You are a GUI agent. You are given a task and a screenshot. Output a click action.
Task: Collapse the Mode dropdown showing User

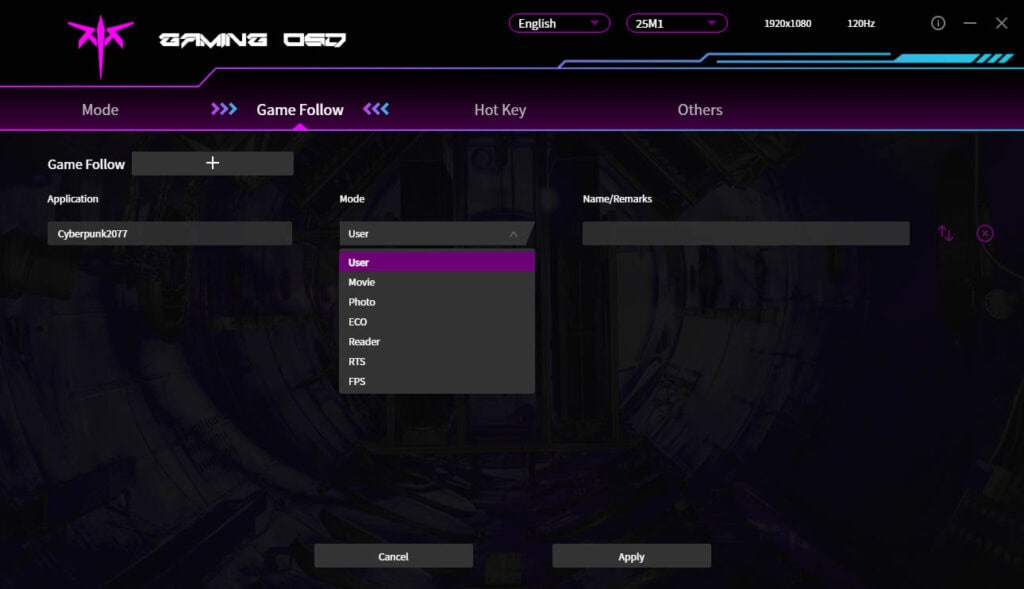click(x=436, y=234)
